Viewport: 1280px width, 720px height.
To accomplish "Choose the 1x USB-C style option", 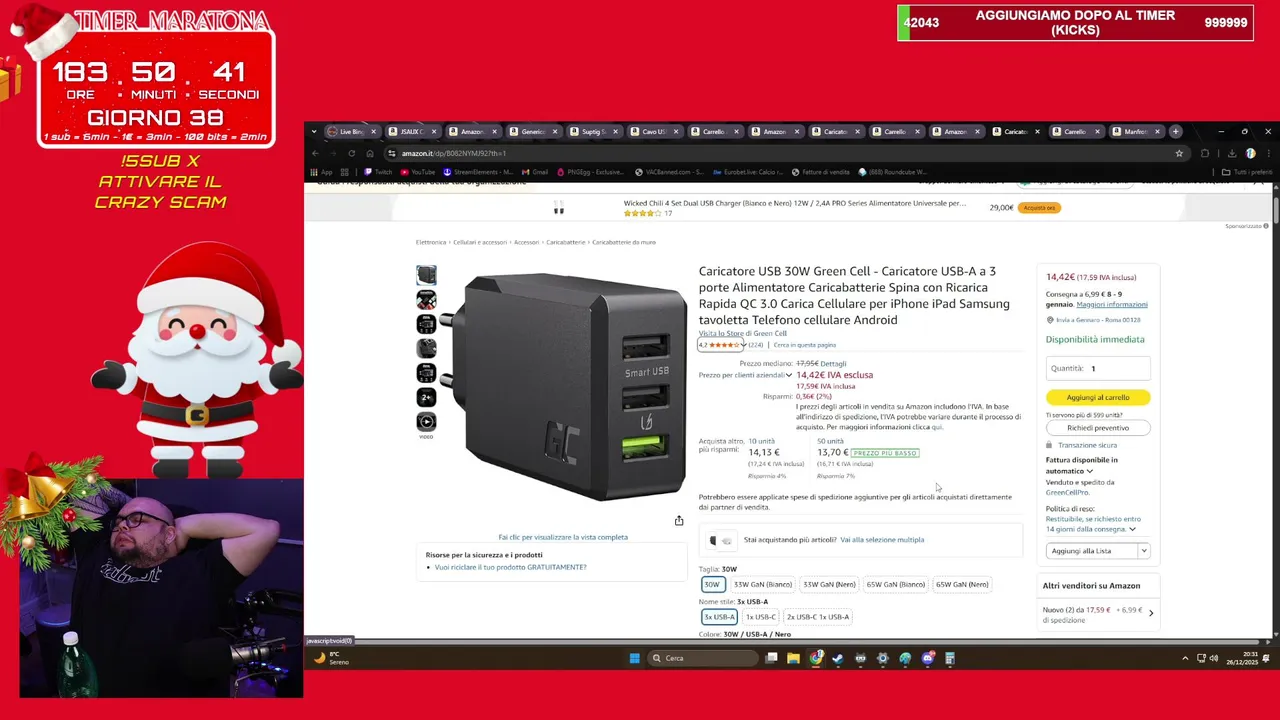I will [760, 617].
